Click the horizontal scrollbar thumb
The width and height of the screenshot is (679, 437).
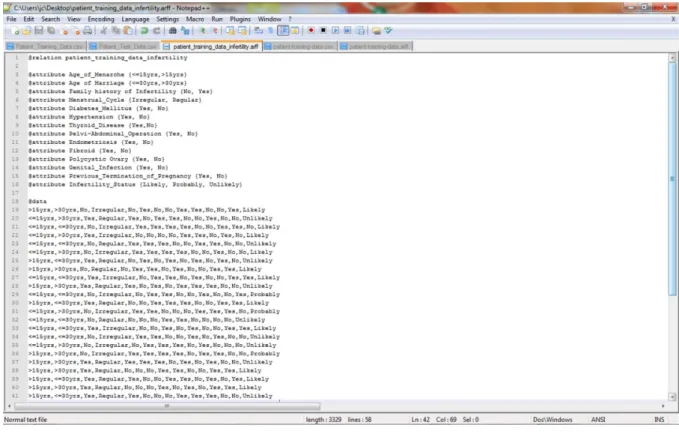pyautogui.click(x=167, y=406)
